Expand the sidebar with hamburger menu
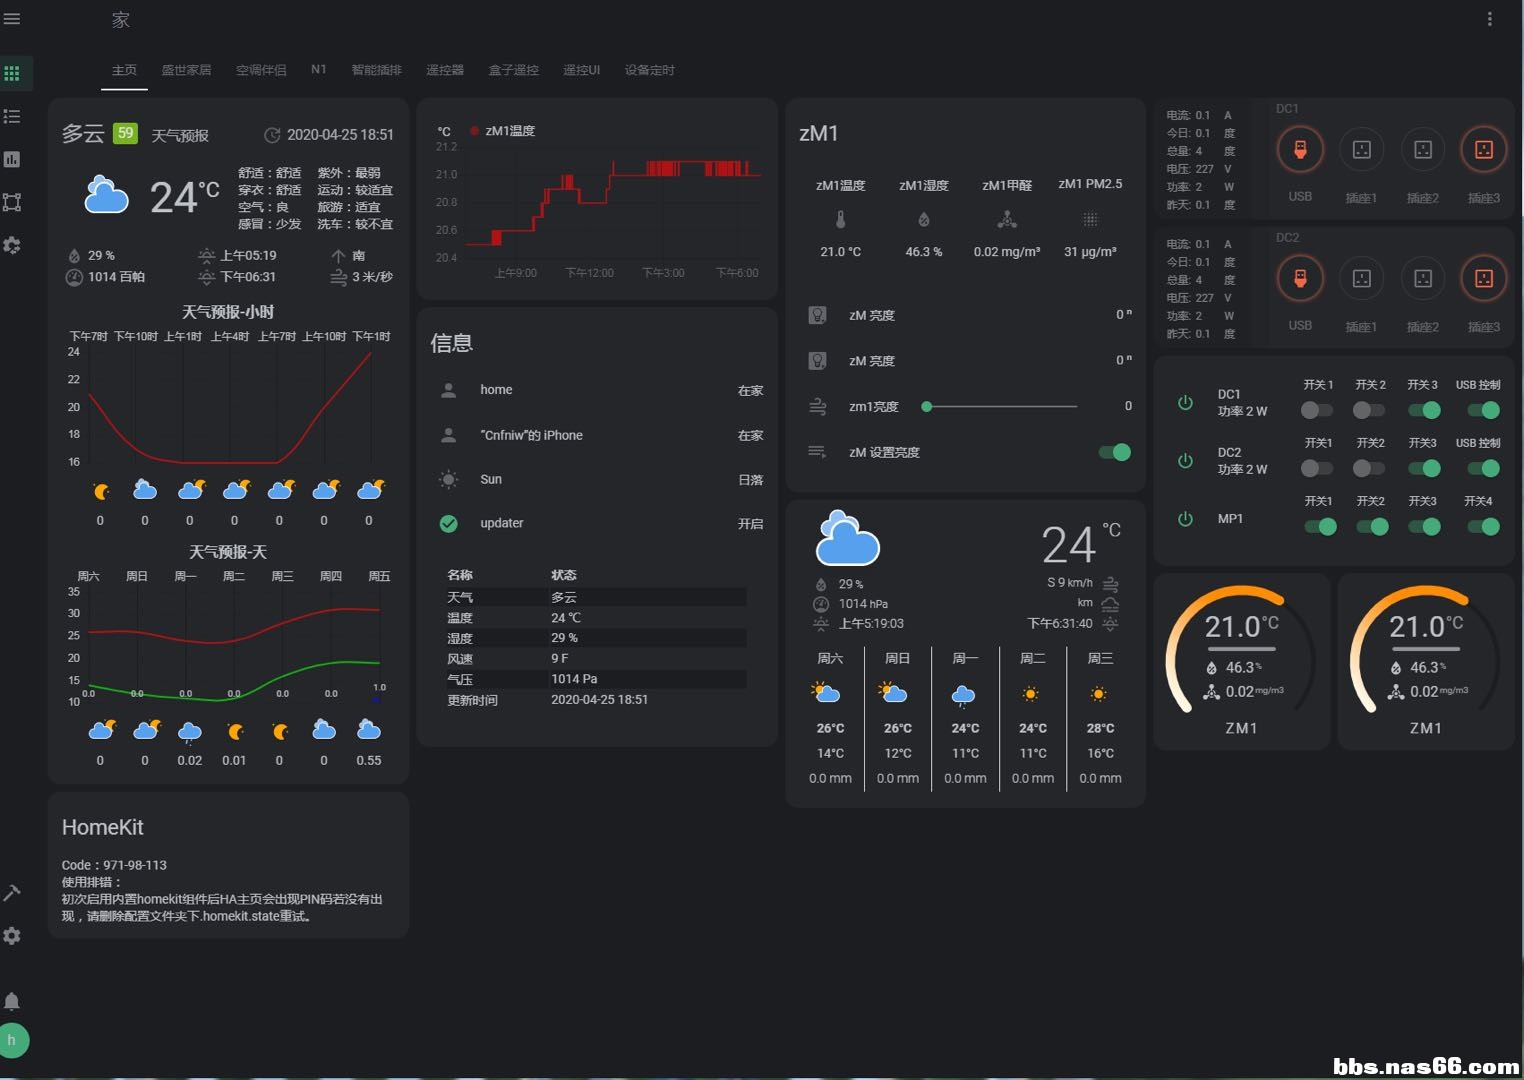Image resolution: width=1524 pixels, height=1080 pixels. [x=12, y=19]
